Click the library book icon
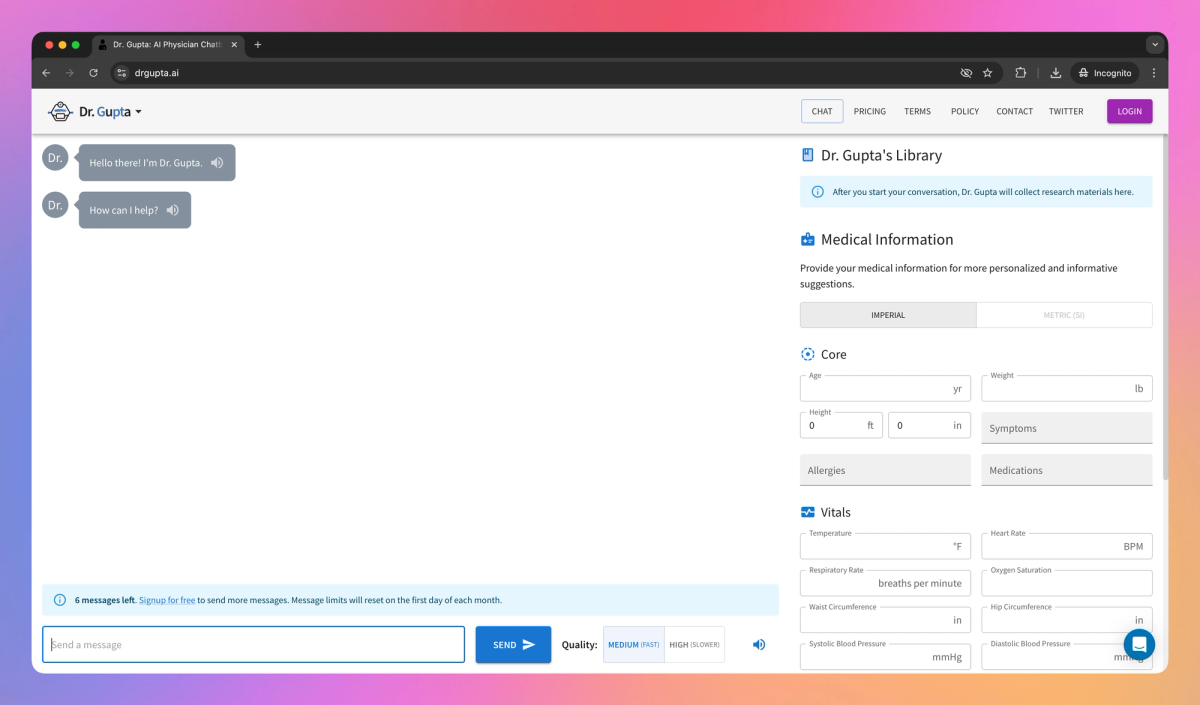The width and height of the screenshot is (1200, 705). [808, 155]
